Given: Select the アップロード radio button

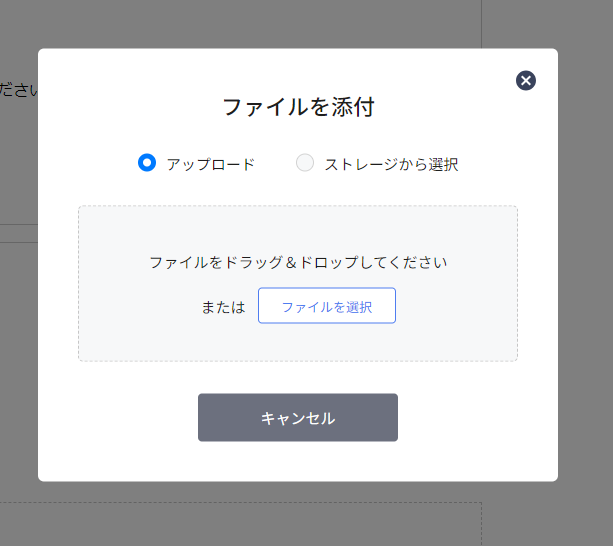Looking at the screenshot, I should 147,163.
